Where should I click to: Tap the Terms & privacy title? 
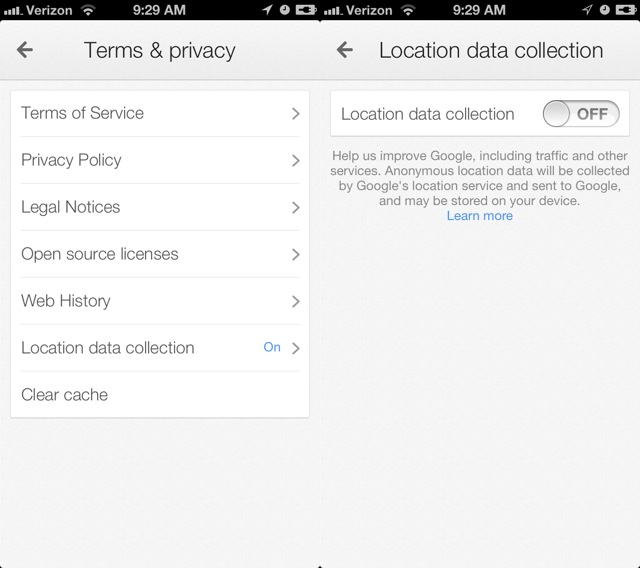pyautogui.click(x=160, y=51)
